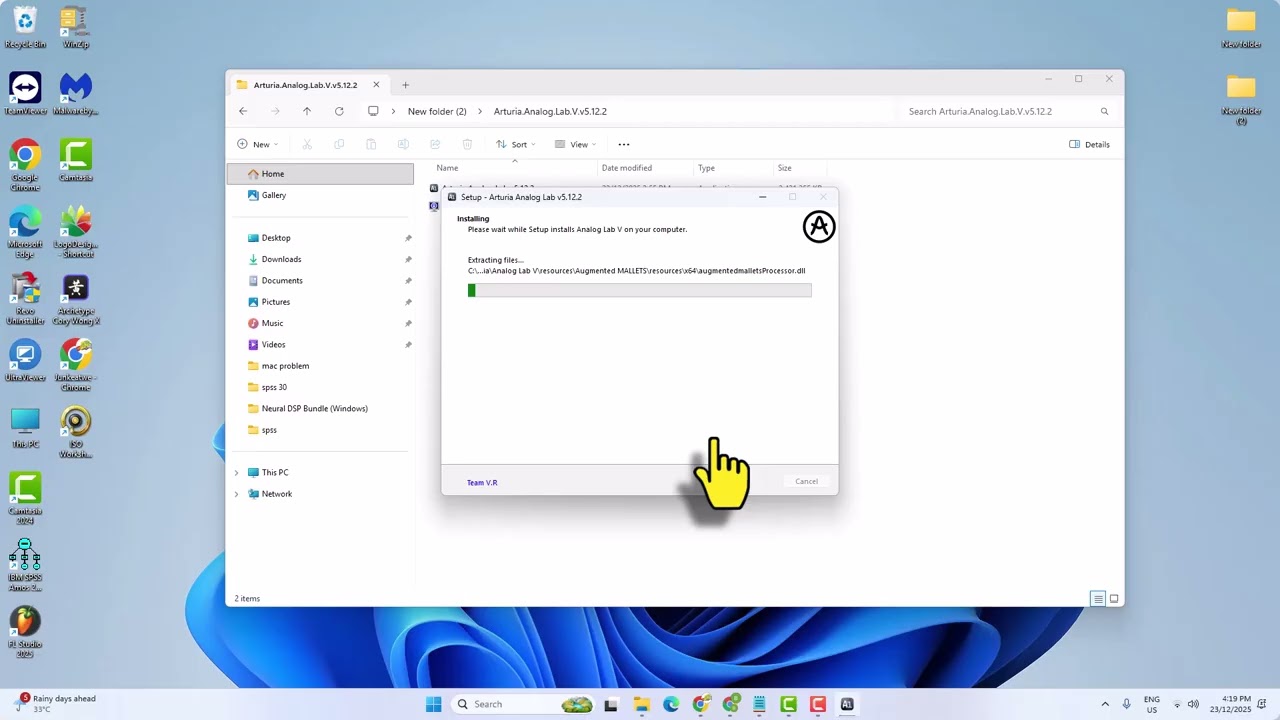Click the installation progress bar

[640, 290]
